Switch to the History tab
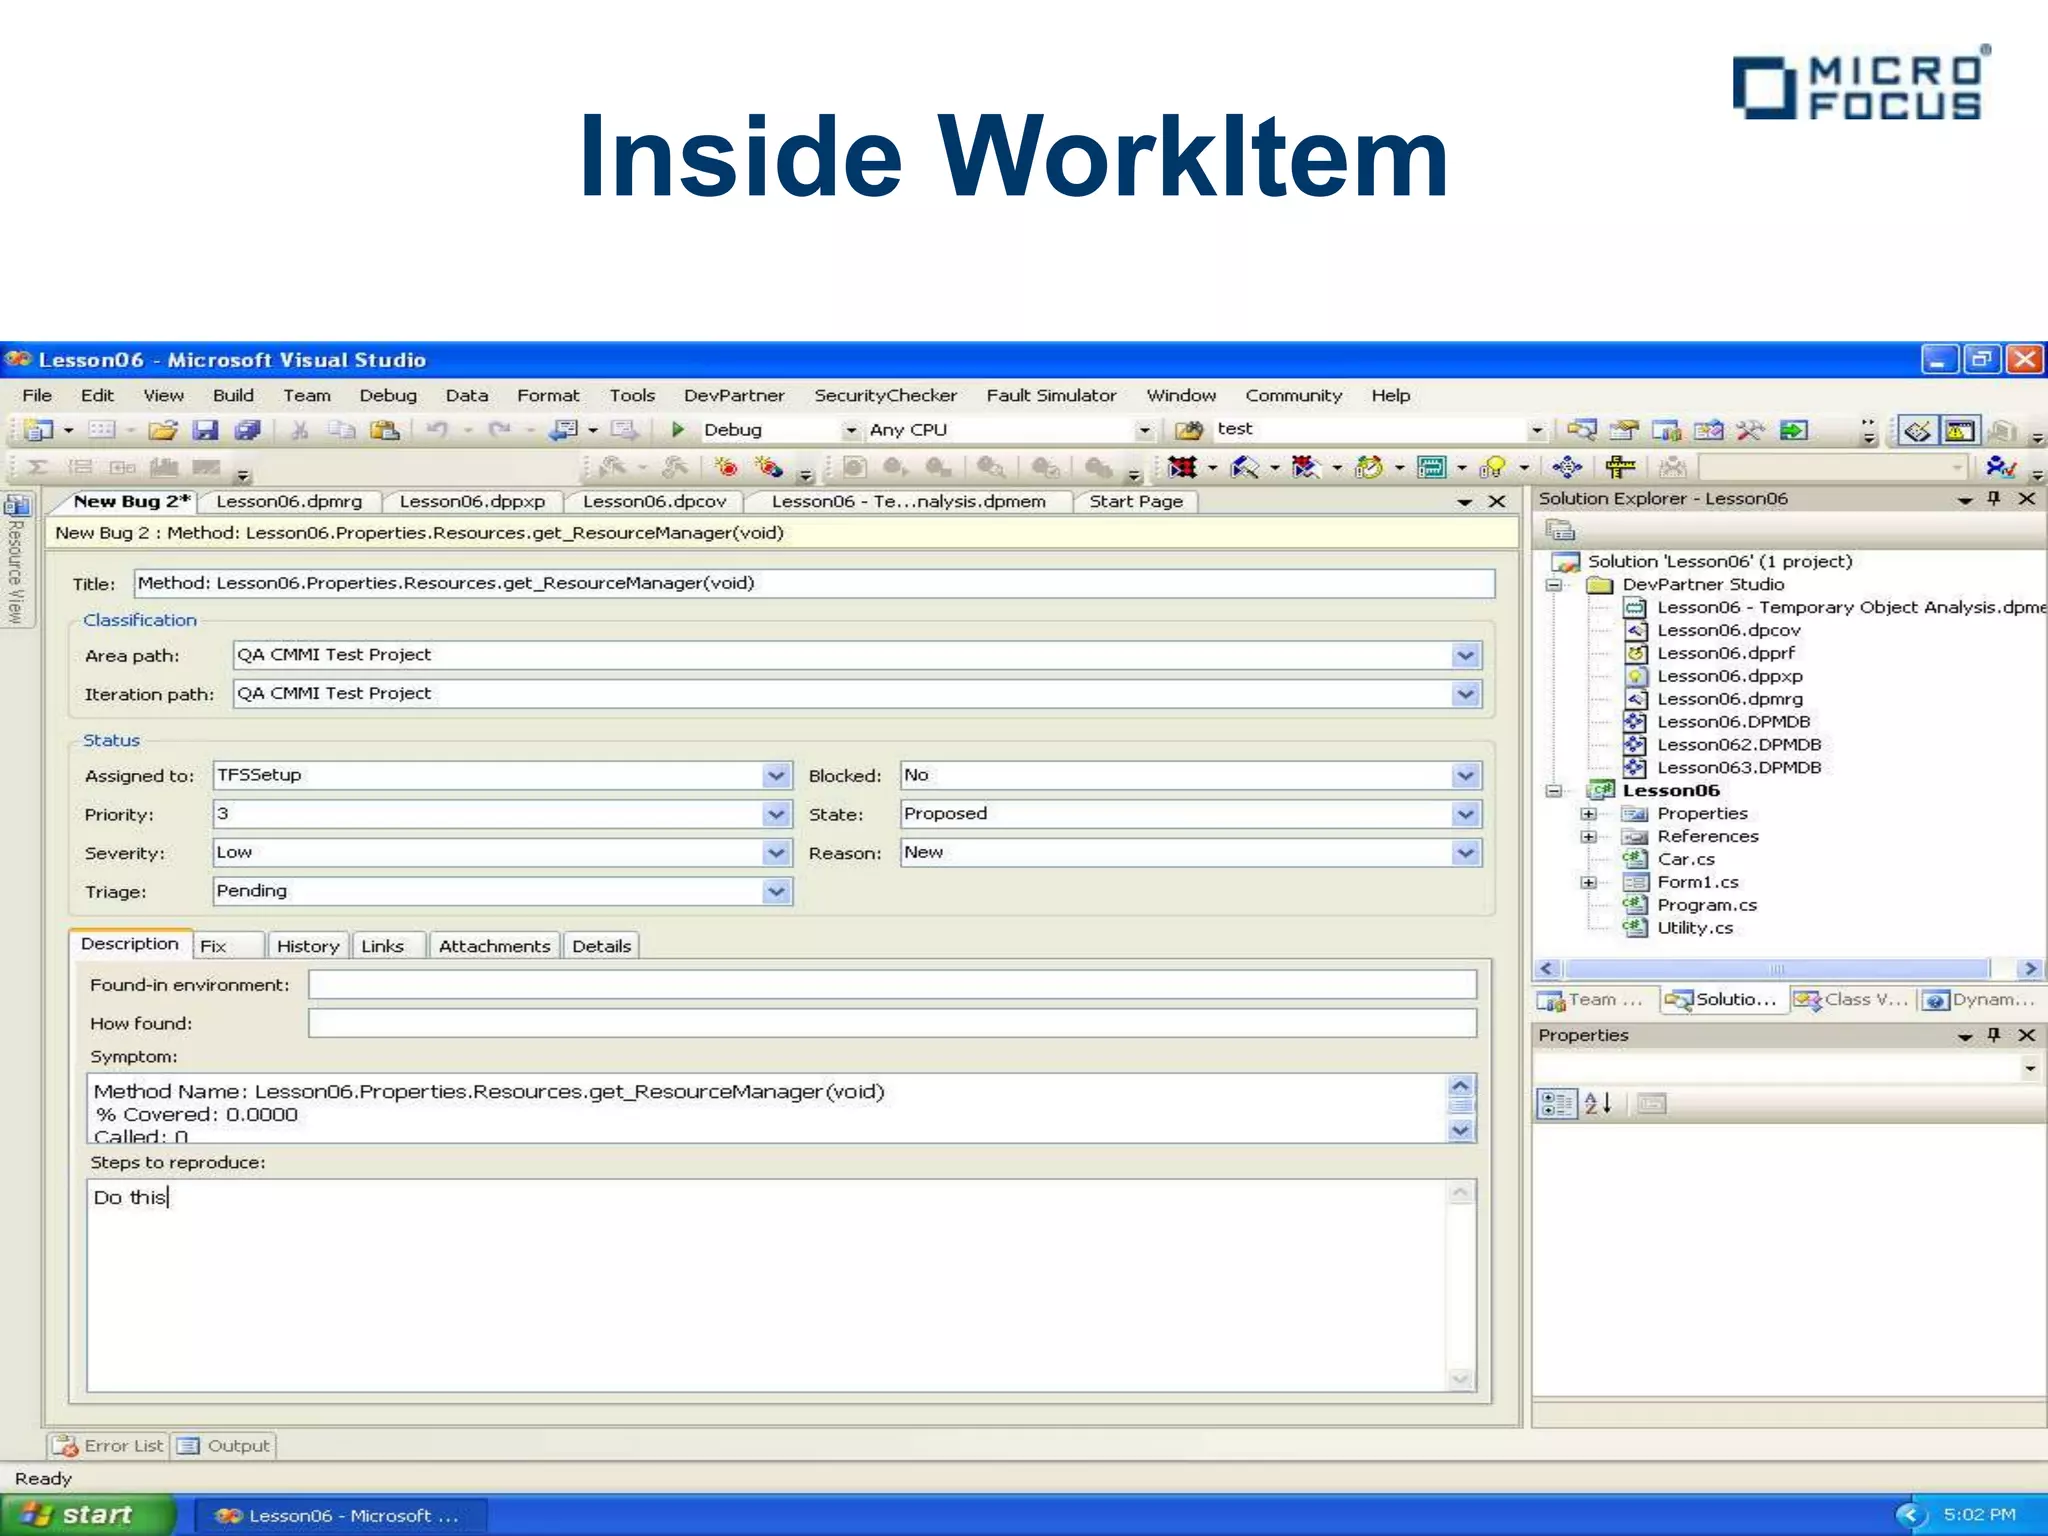The image size is (2048, 1536). point(308,946)
